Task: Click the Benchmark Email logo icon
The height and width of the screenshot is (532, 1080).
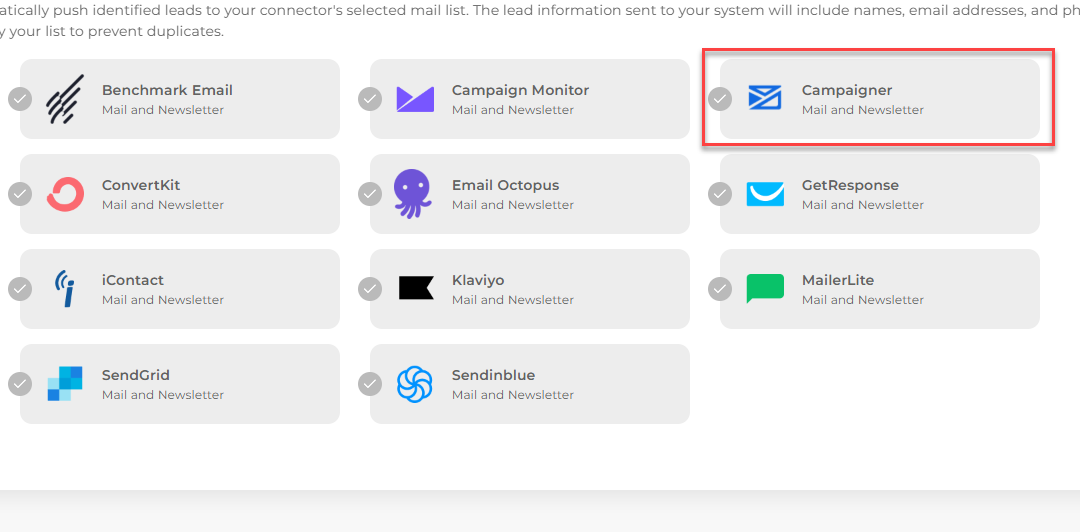Action: click(65, 99)
